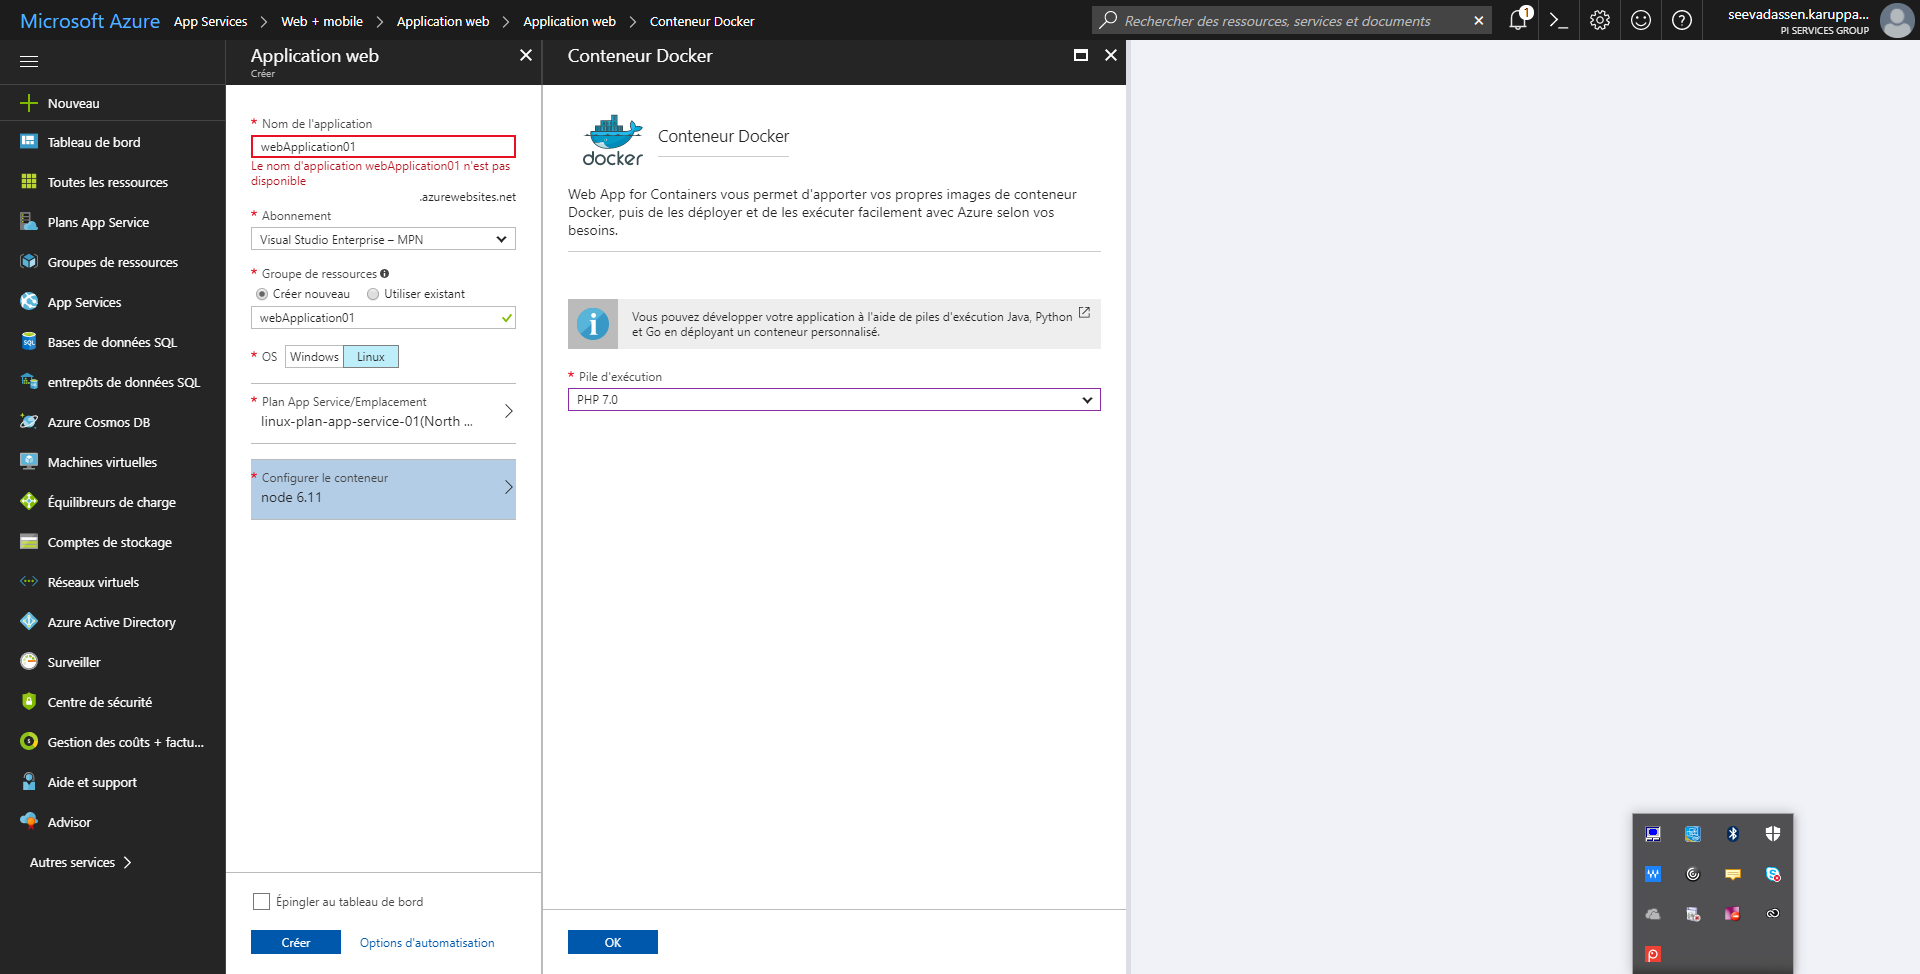Click the Nouveau plus icon
Screen dimensions: 1920x974
pos(29,103)
